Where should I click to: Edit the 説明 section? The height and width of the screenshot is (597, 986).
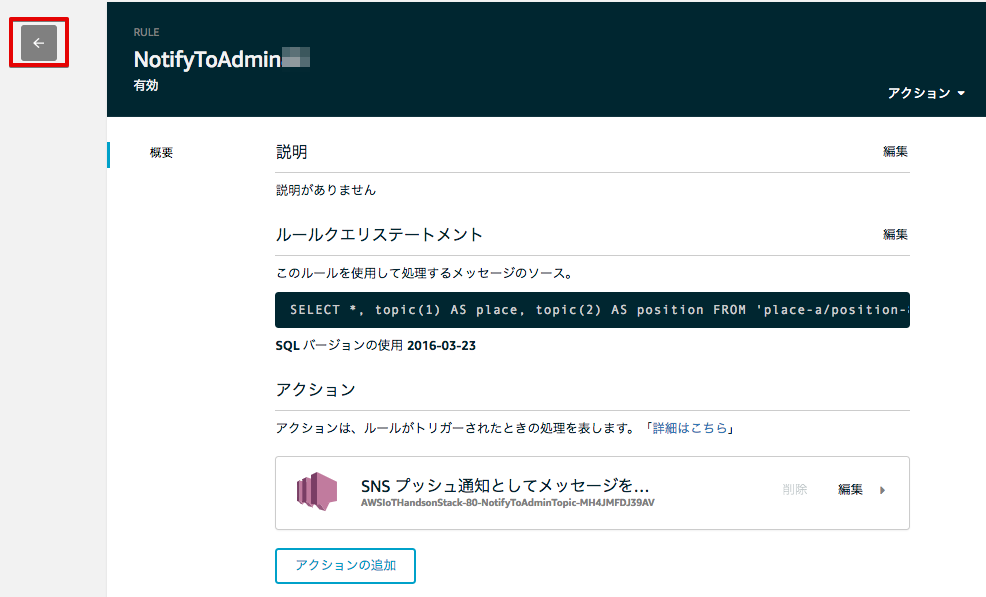pos(895,152)
